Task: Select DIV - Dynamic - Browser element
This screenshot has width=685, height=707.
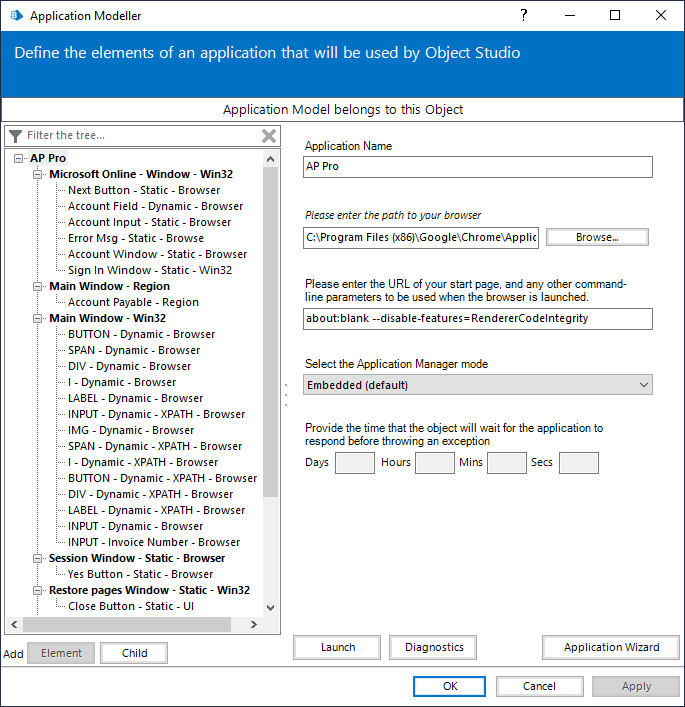Action: [129, 367]
